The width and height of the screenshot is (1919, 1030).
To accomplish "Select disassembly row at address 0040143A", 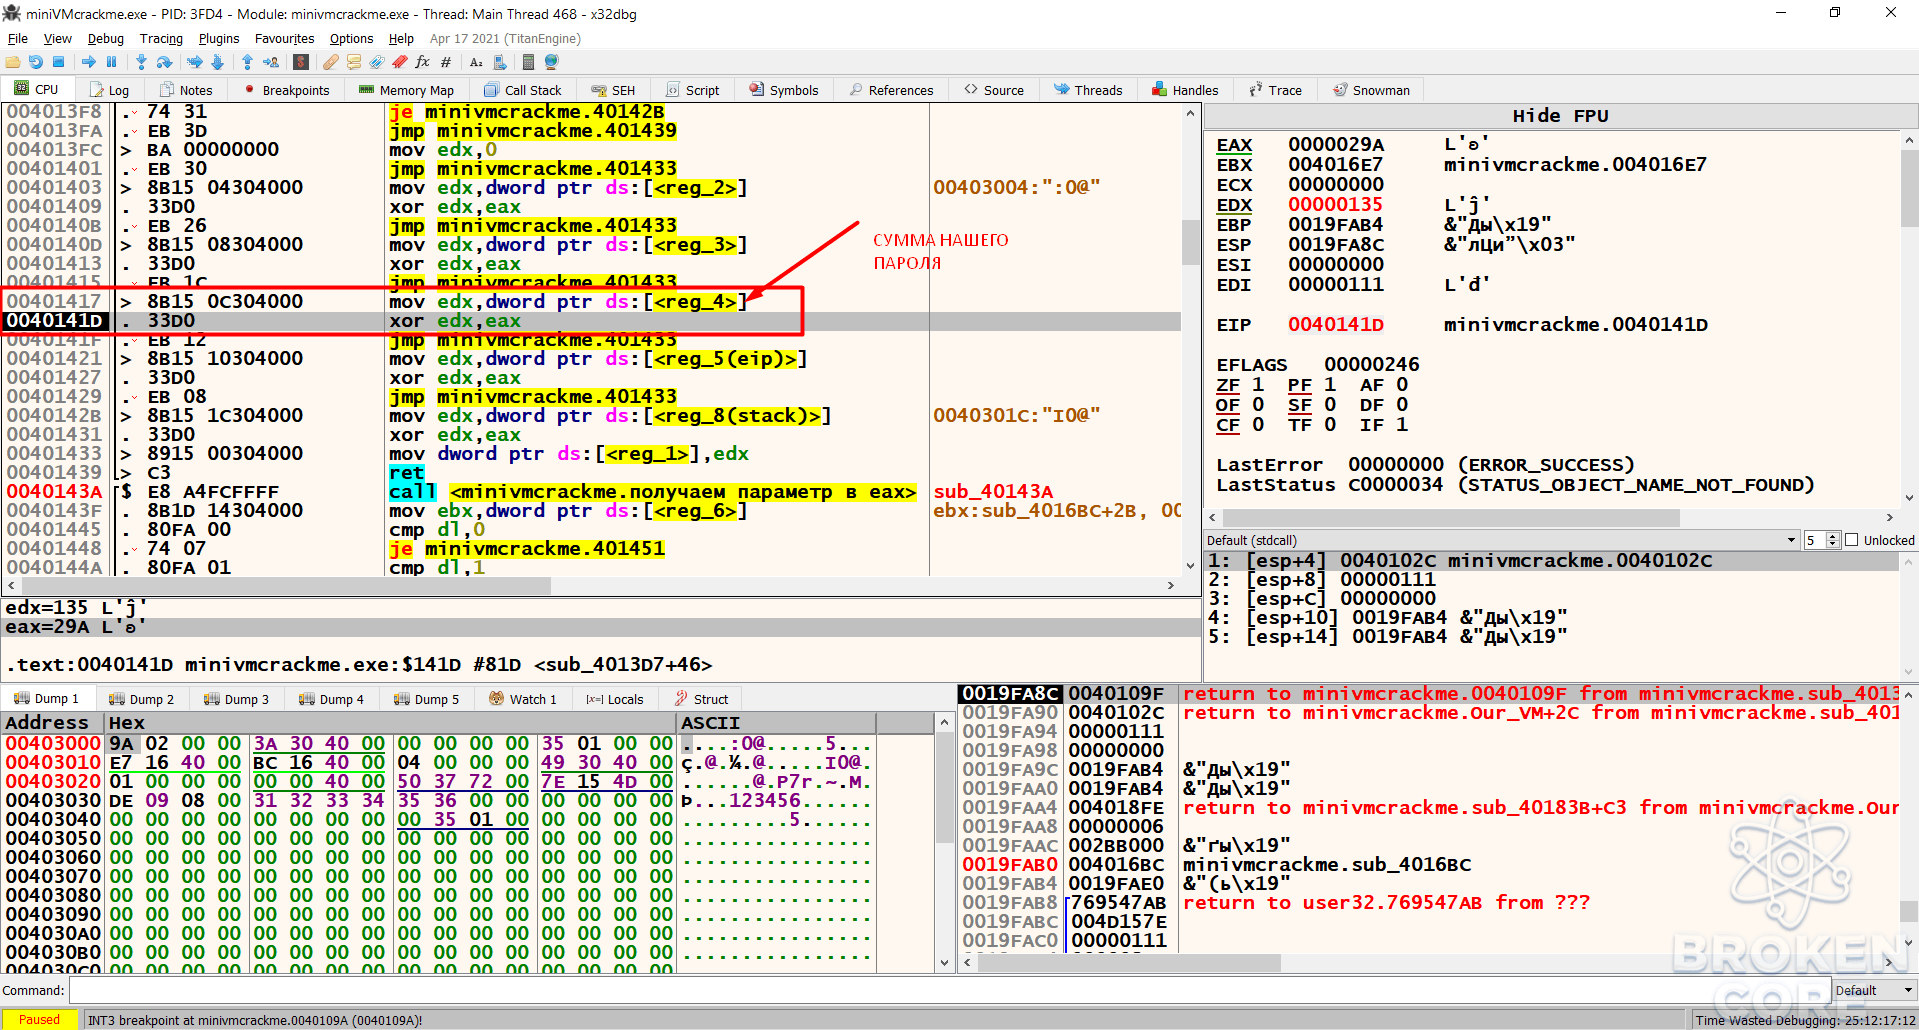I will (592, 491).
